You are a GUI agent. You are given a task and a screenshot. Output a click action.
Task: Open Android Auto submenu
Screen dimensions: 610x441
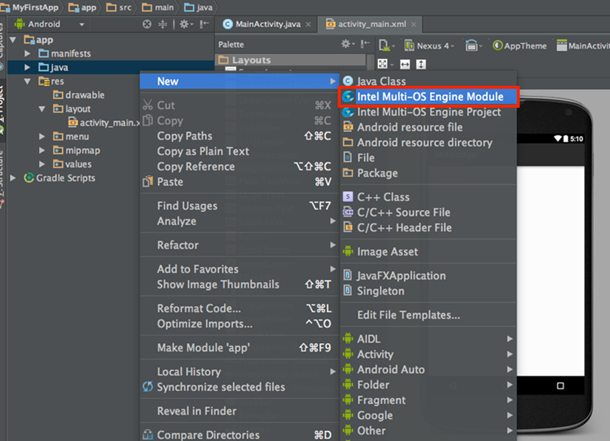click(x=428, y=369)
